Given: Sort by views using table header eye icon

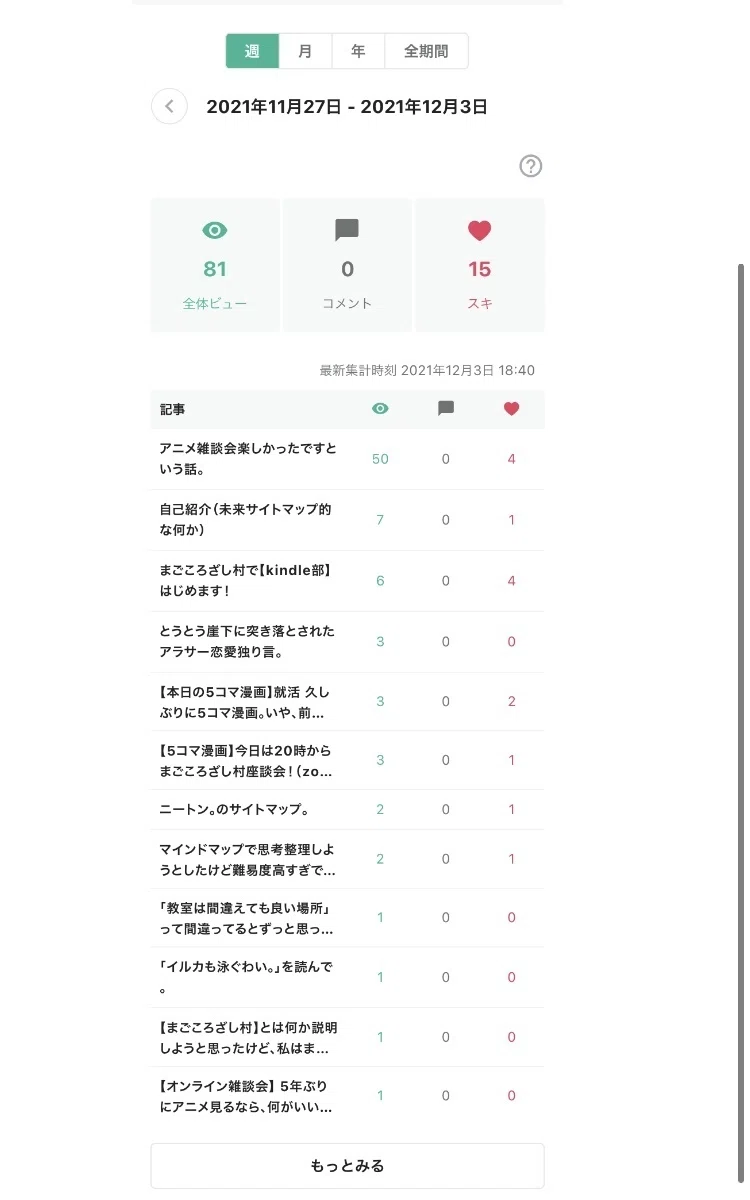Looking at the screenshot, I should 380,409.
